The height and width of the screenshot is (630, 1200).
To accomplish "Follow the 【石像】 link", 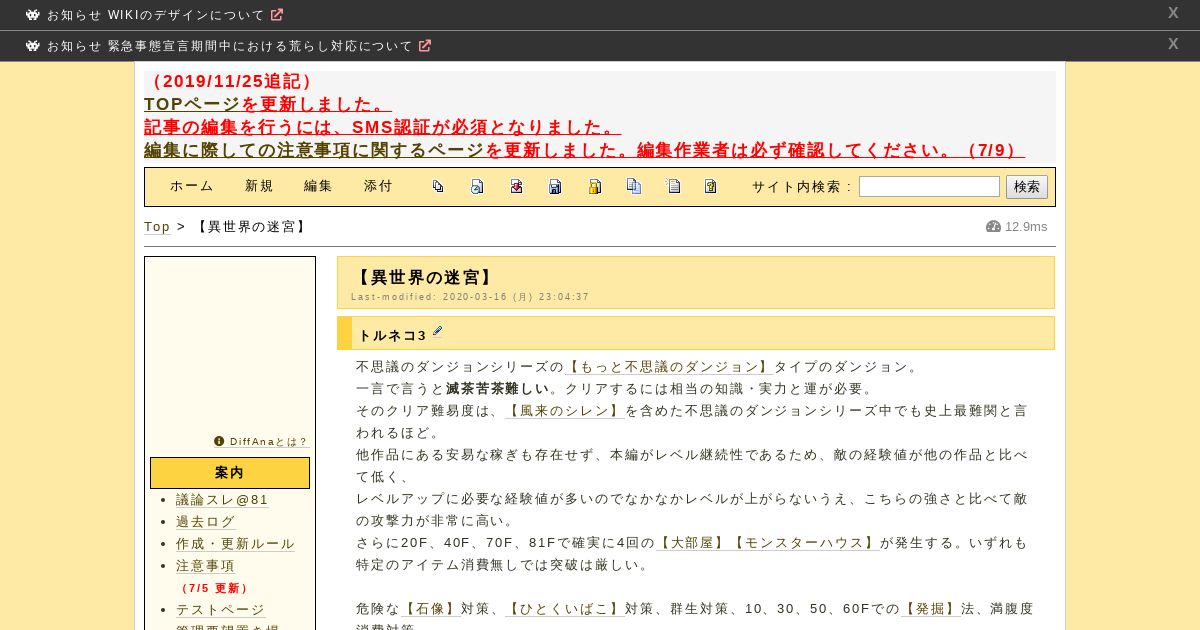I will point(430,609).
